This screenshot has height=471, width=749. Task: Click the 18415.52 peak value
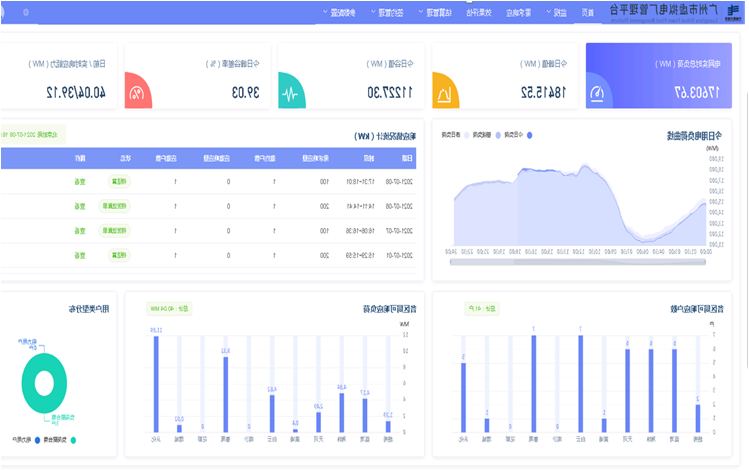coord(544,92)
